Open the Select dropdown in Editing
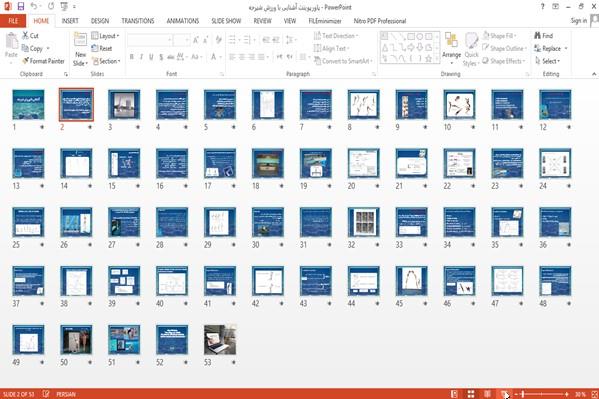This screenshot has height=399, width=599. [547, 61]
